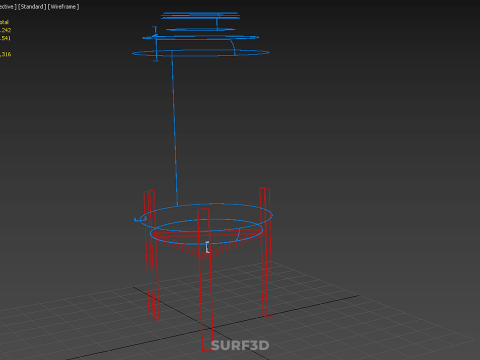Click the statistics value ending in 541
This screenshot has width=480, height=360.
point(5,38)
